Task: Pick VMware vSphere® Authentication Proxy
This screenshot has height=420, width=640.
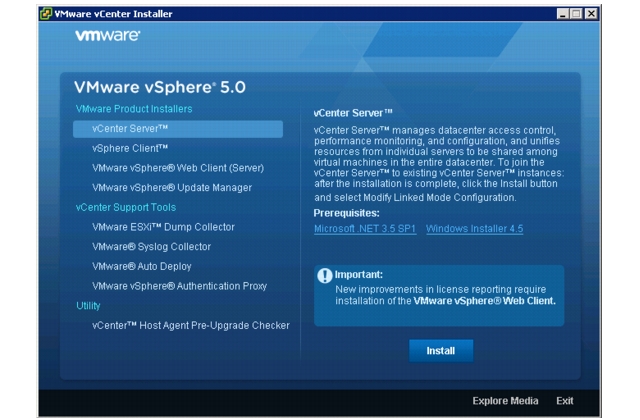Action: click(x=179, y=286)
